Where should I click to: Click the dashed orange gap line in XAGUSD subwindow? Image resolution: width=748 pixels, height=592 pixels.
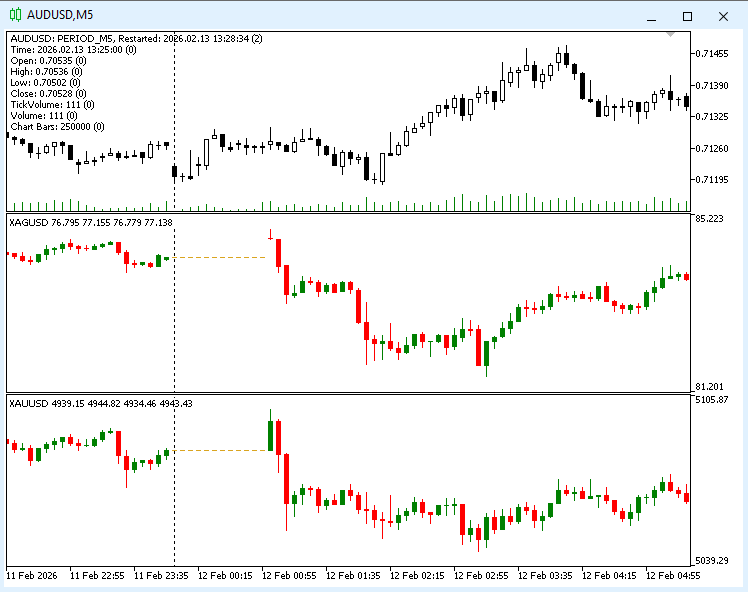(218, 258)
